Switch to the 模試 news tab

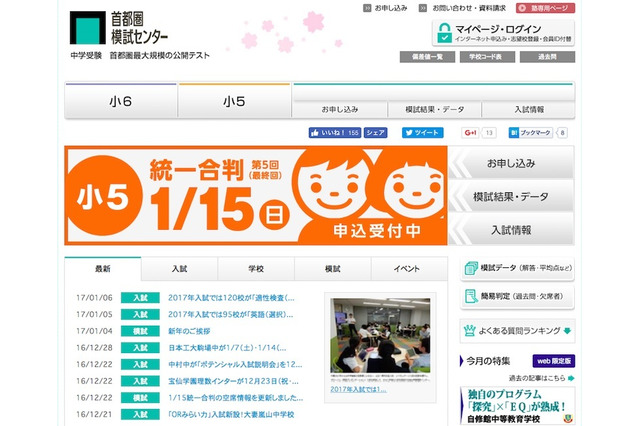click(333, 268)
